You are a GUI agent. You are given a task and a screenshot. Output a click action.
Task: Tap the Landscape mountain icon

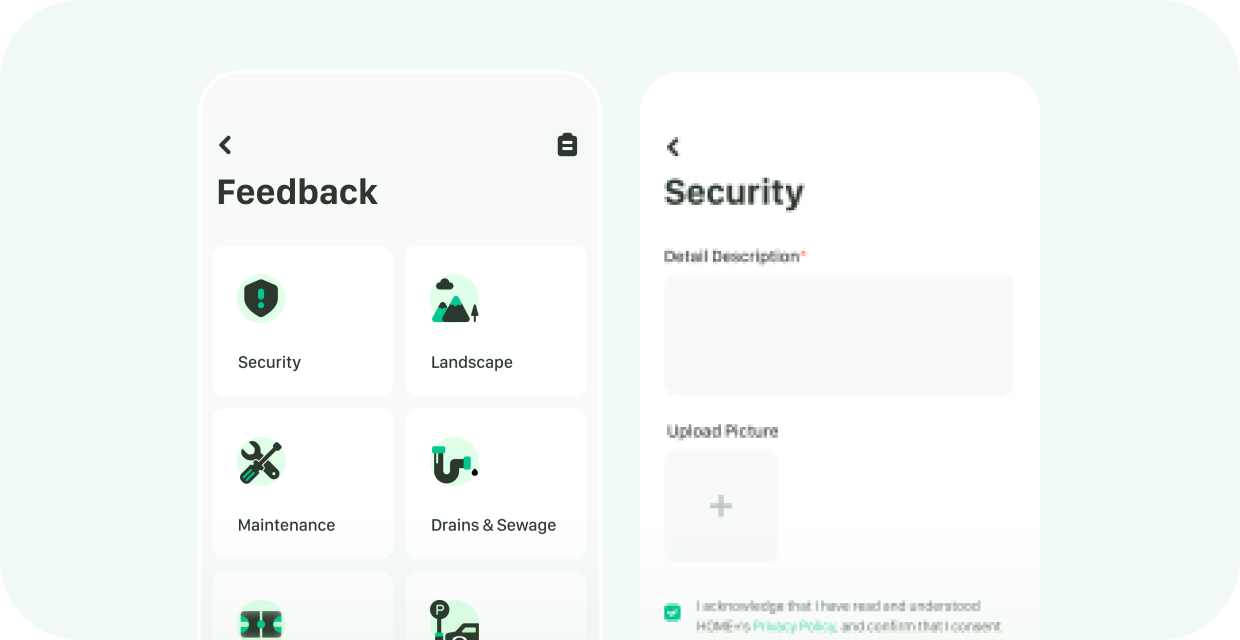tap(455, 299)
